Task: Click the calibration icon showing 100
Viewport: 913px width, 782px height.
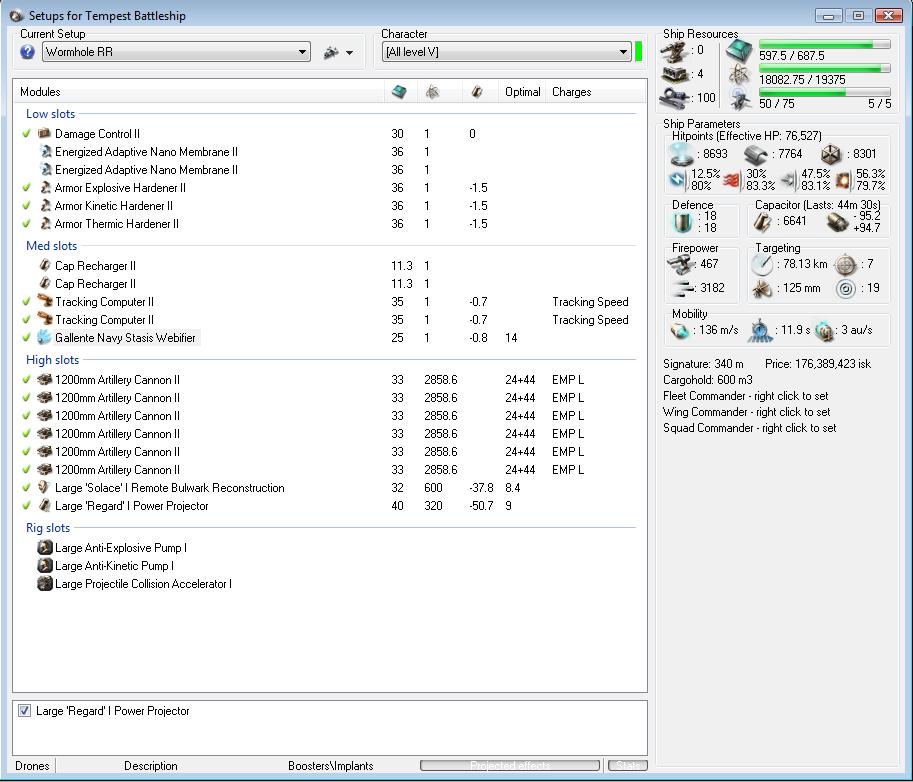Action: (x=674, y=97)
